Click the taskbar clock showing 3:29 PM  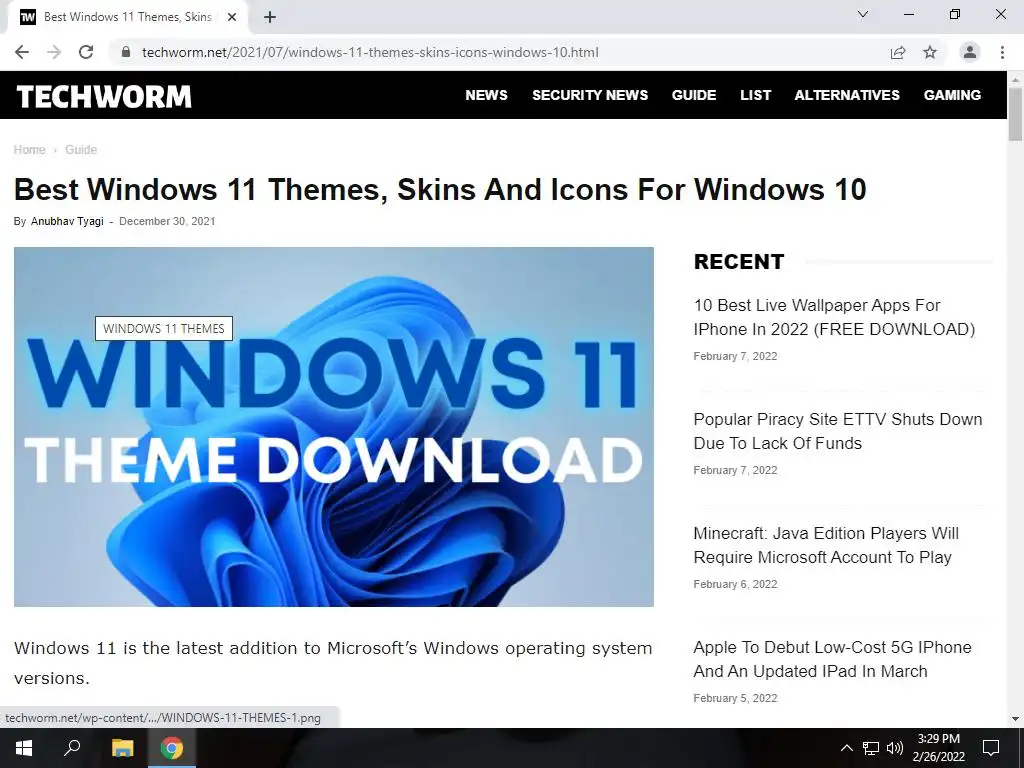point(938,748)
